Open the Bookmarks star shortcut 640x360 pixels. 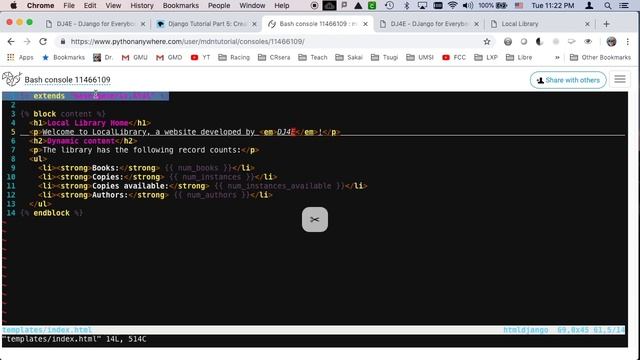pyautogui.click(x=64, y=58)
